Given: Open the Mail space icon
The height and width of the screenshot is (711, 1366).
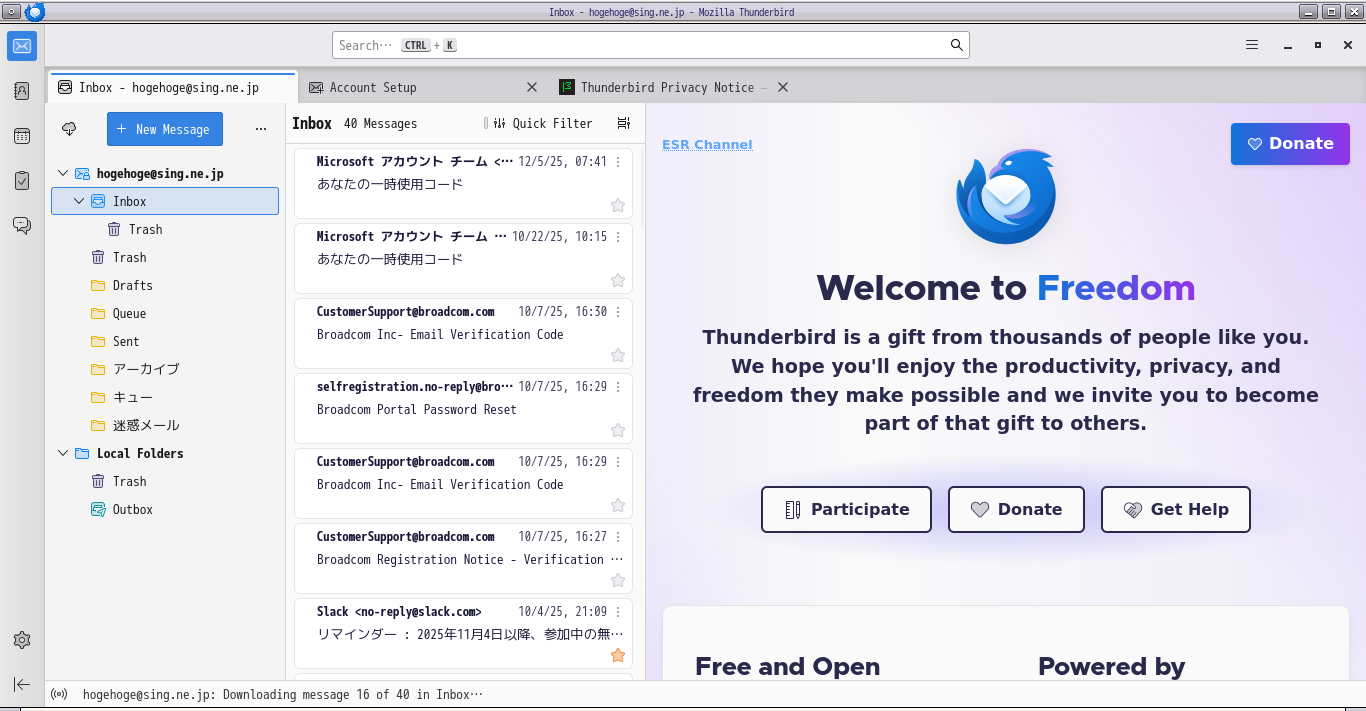Looking at the screenshot, I should coord(22,45).
